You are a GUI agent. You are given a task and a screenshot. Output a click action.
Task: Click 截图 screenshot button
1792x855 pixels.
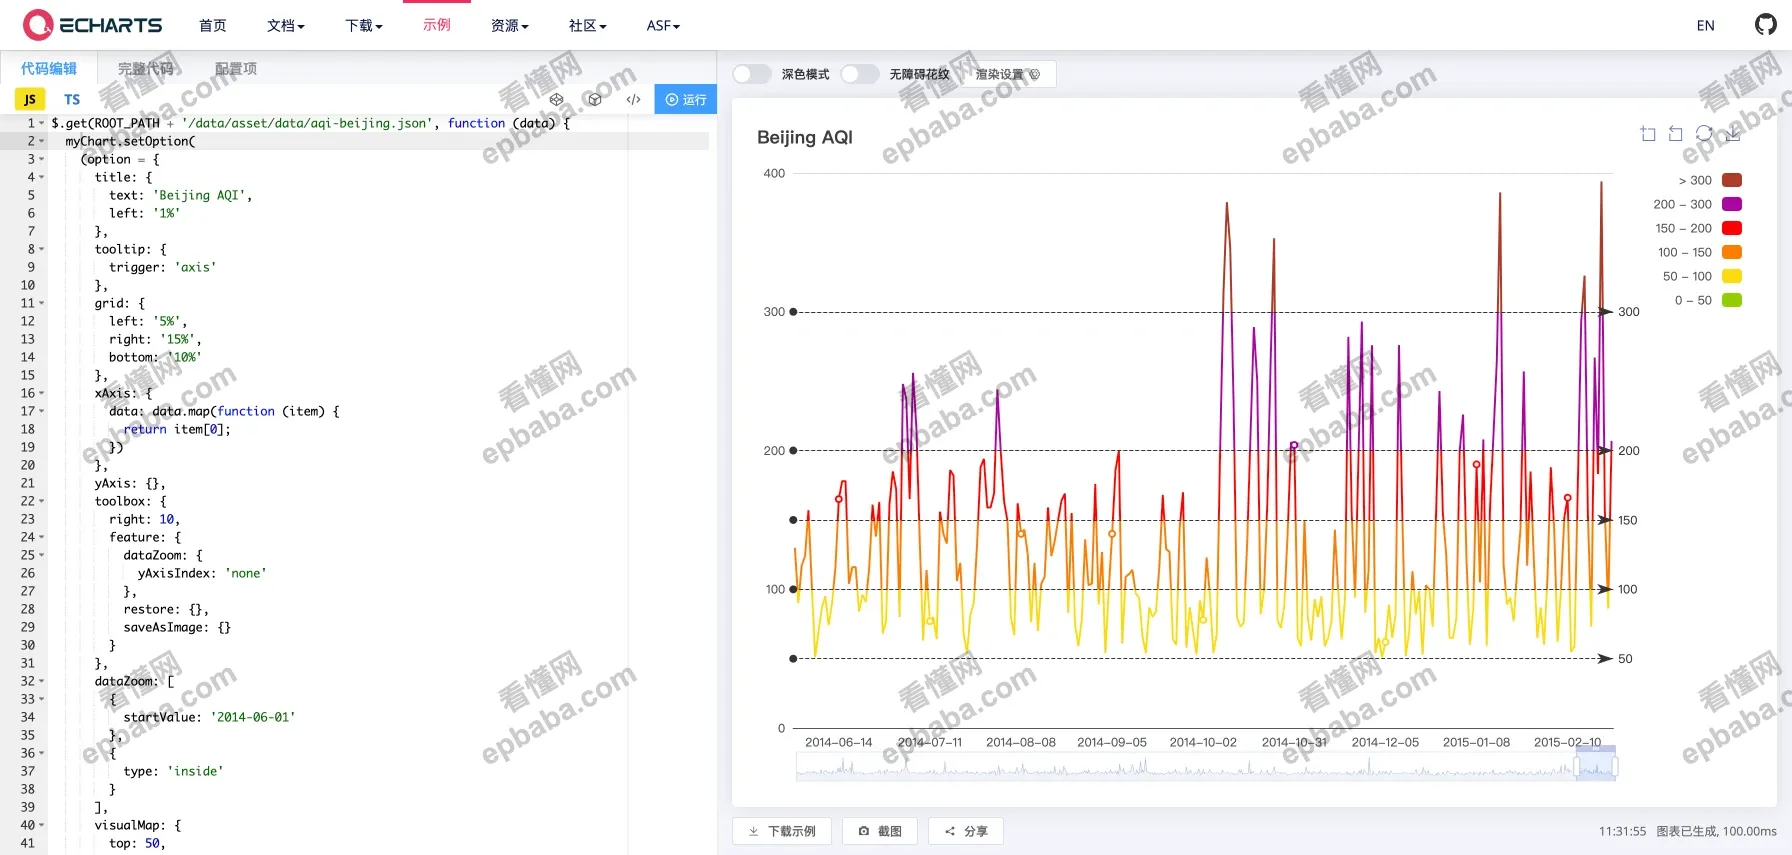click(x=880, y=831)
